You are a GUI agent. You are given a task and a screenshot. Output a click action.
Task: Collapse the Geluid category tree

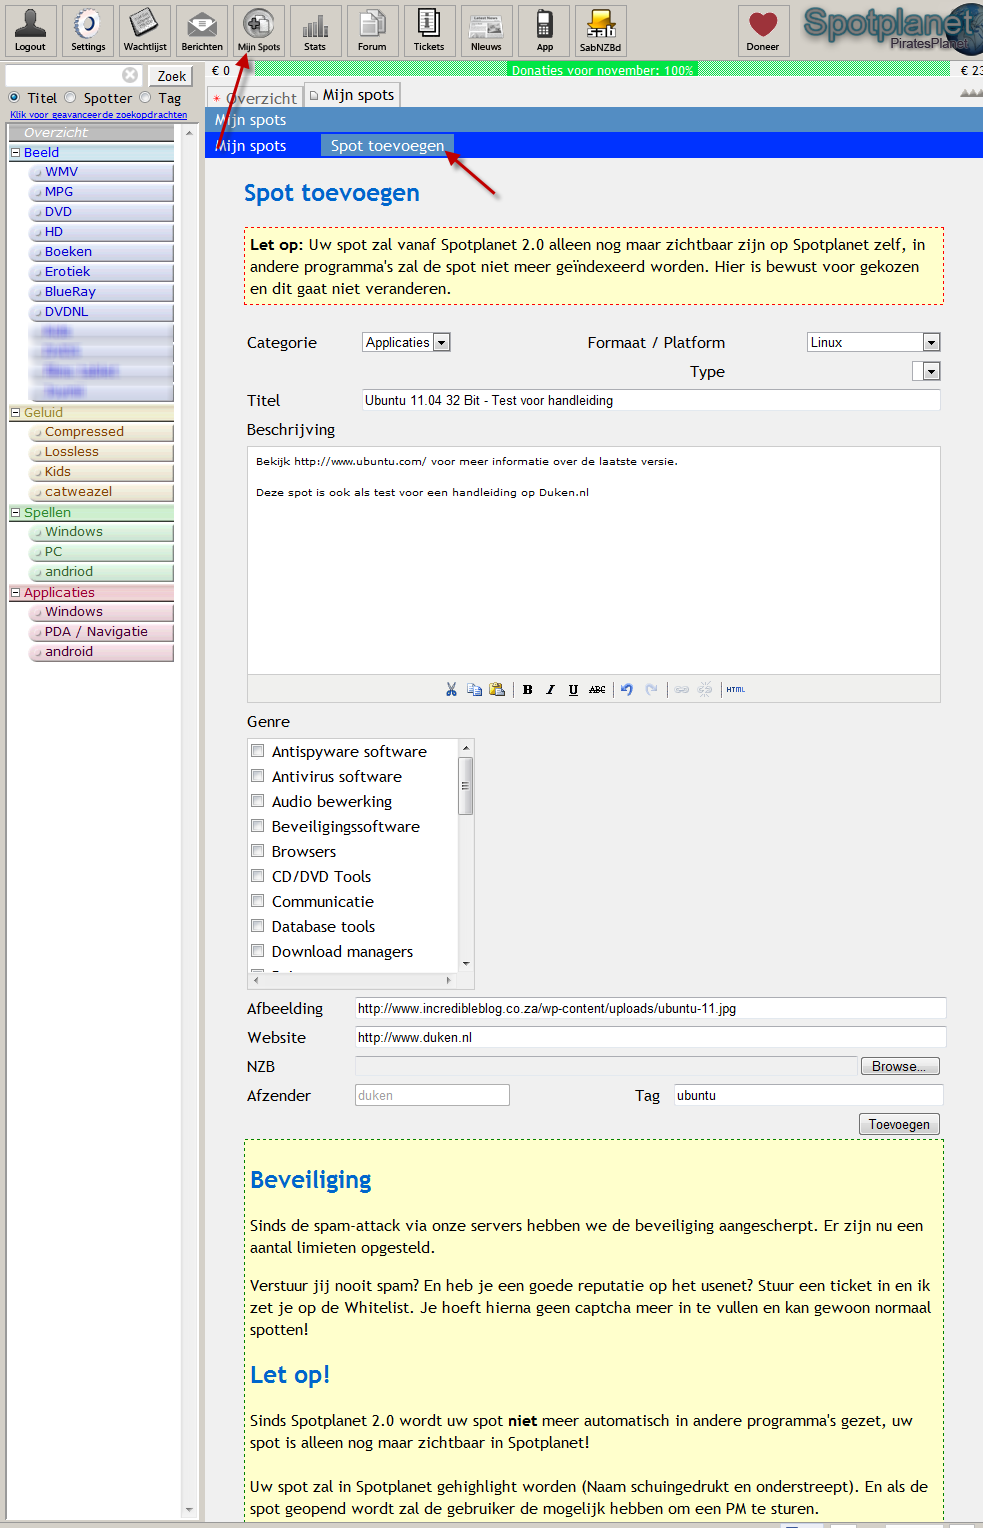click(15, 412)
